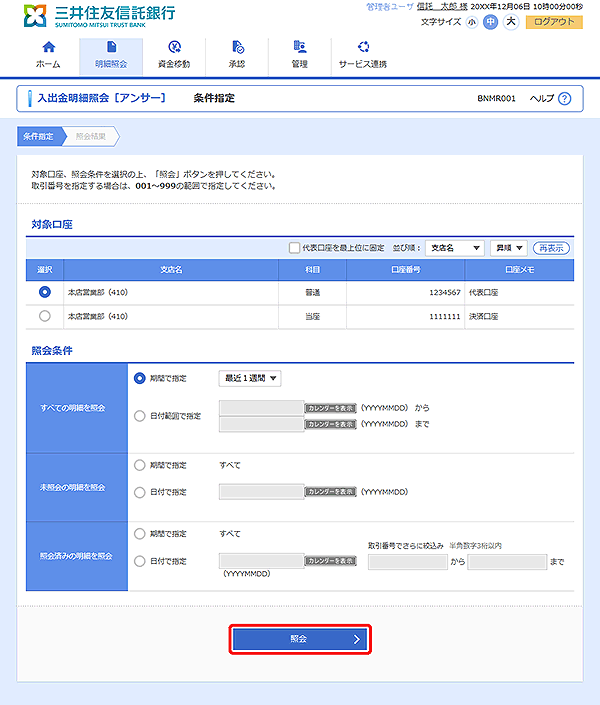Image resolution: width=600 pixels, height=705 pixels.
Task: Click ヘルプ link text
Action: point(542,98)
